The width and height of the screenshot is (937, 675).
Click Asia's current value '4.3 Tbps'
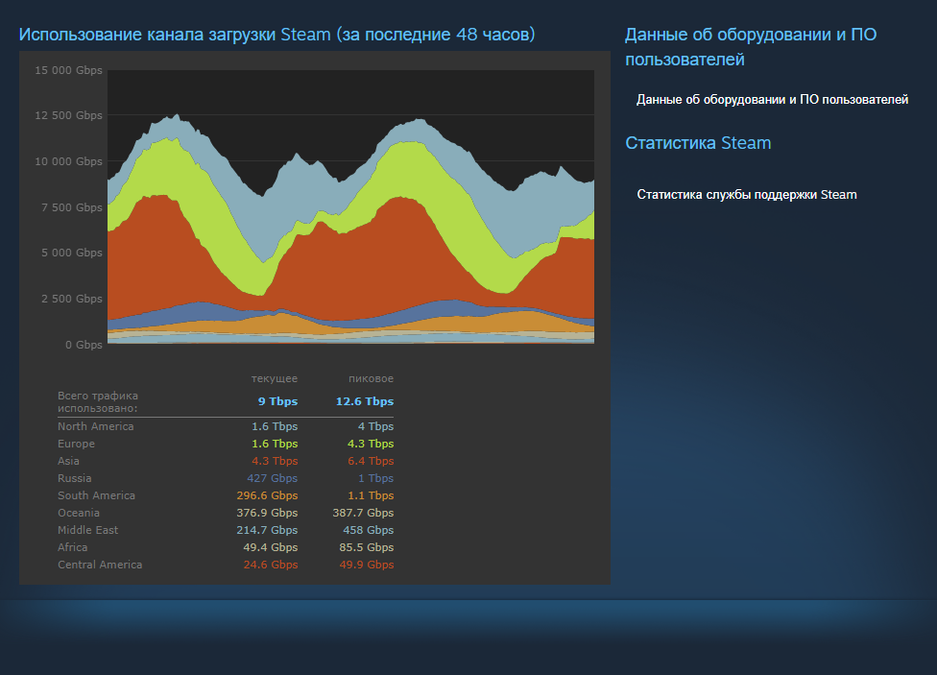pos(275,461)
